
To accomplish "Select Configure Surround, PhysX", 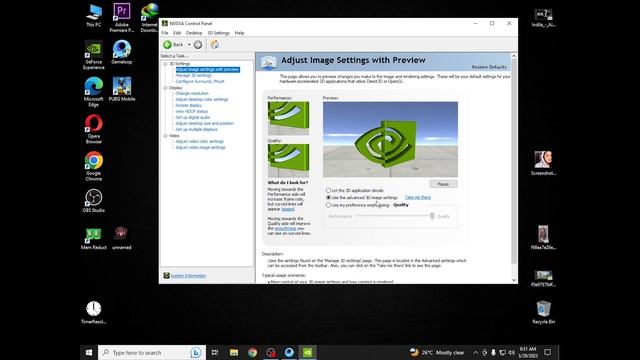I will coord(200,81).
